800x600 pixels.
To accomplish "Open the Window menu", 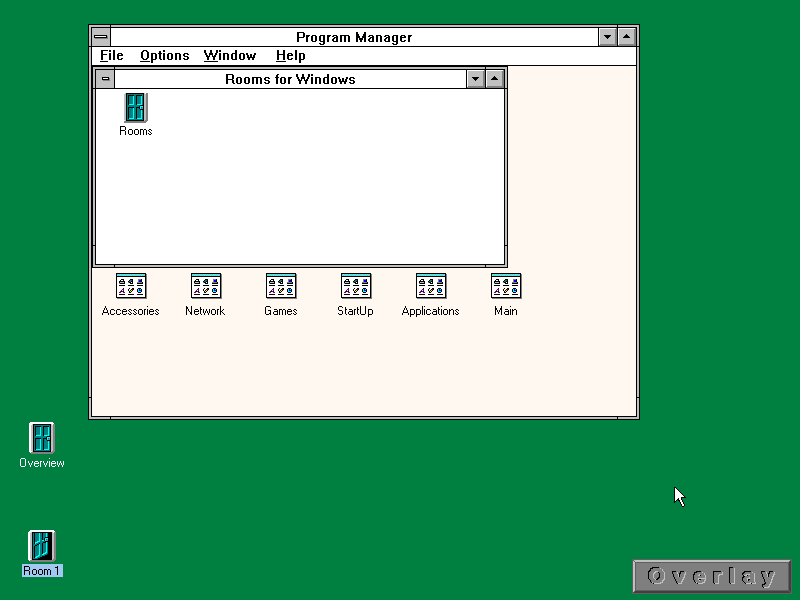I will pyautogui.click(x=230, y=56).
